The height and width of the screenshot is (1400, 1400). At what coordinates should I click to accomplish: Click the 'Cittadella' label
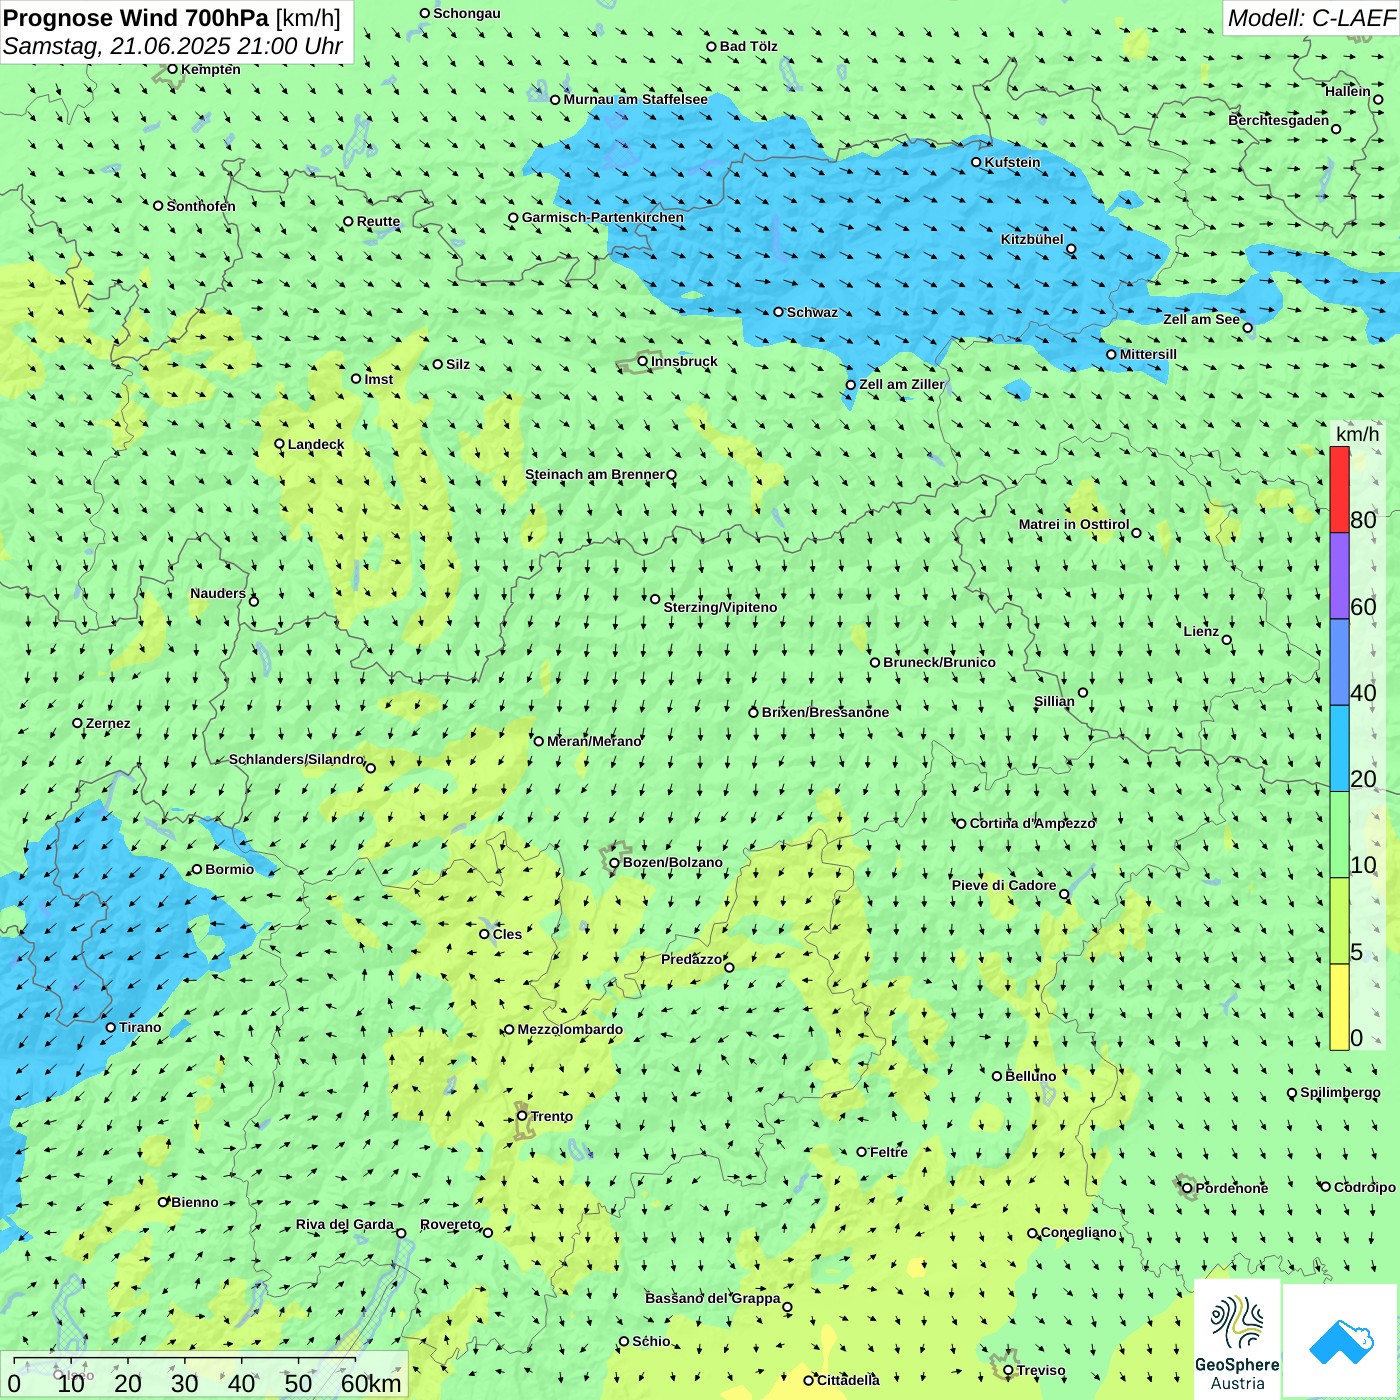(849, 1380)
